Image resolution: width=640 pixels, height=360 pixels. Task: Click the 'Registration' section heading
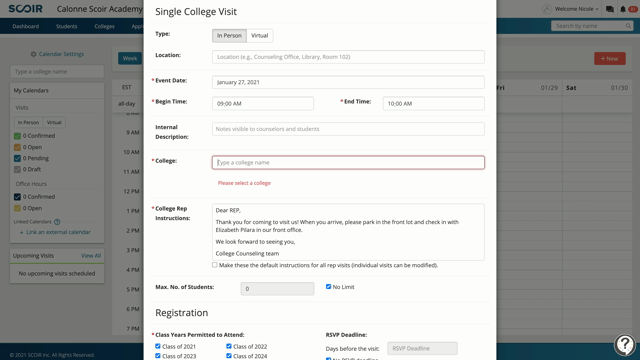[182, 313]
